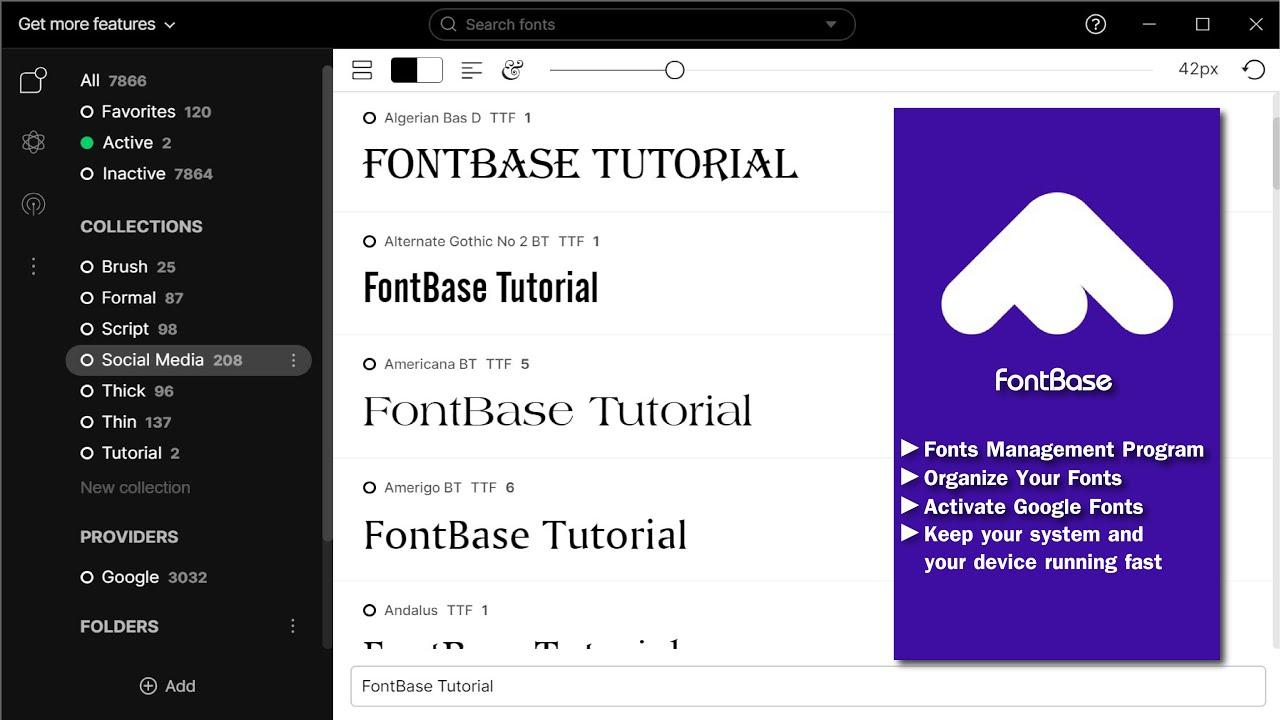
Task: Toggle activation circle for Brush collection
Action: click(x=87, y=267)
